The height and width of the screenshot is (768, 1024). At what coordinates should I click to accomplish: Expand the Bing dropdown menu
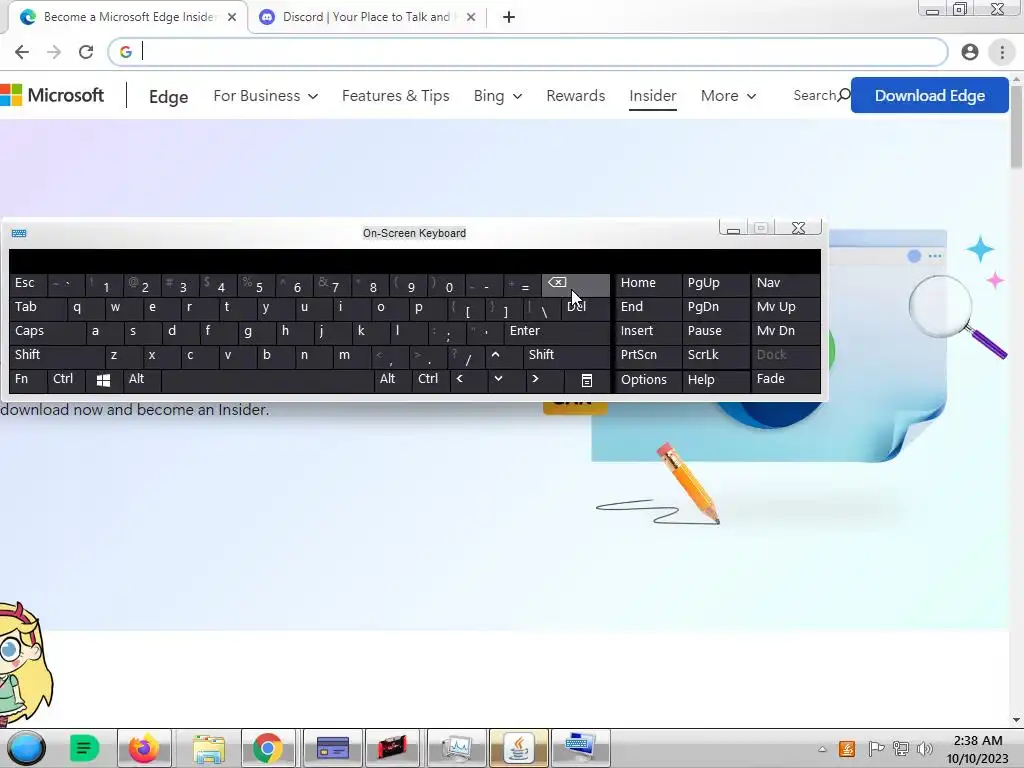[498, 96]
